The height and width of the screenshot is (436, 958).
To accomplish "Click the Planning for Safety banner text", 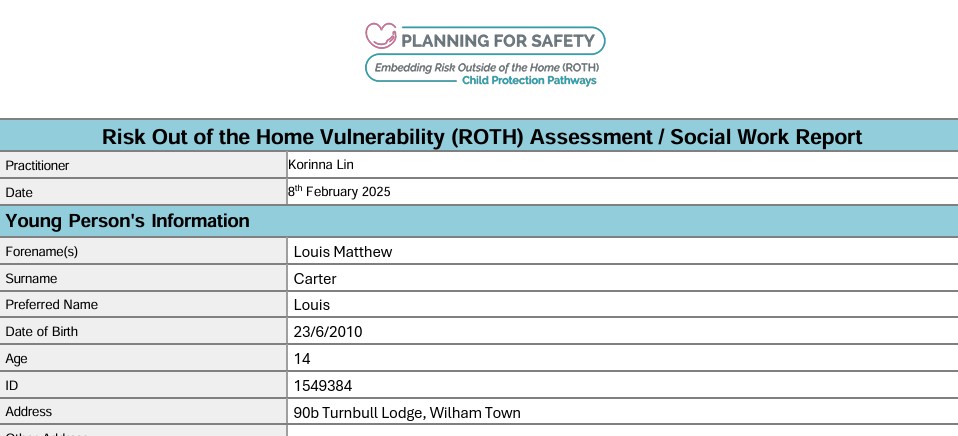I will coord(497,41).
